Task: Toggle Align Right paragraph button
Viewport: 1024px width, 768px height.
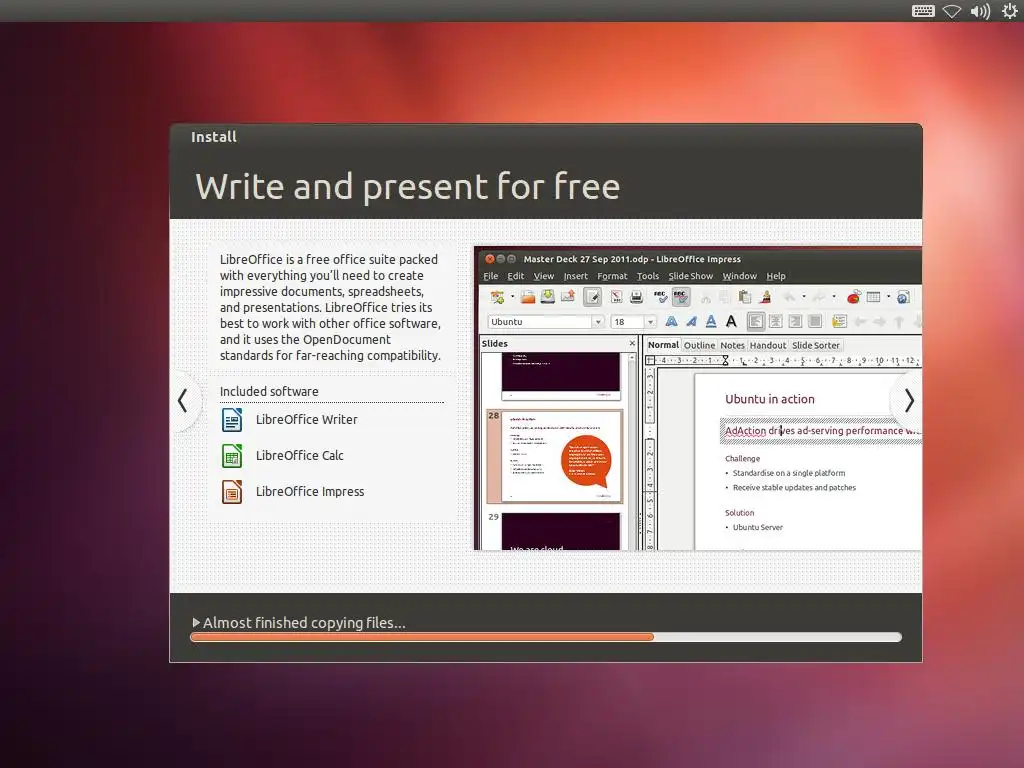Action: (795, 321)
